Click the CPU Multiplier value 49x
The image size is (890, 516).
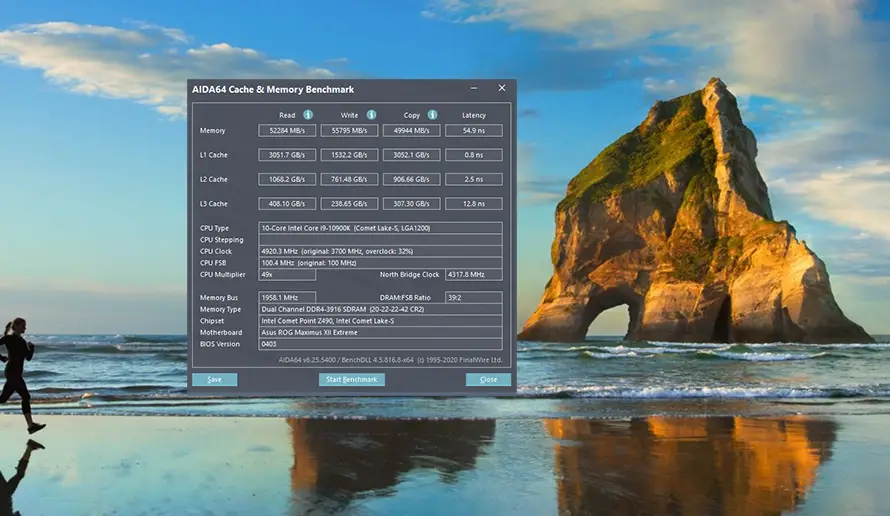coord(287,275)
